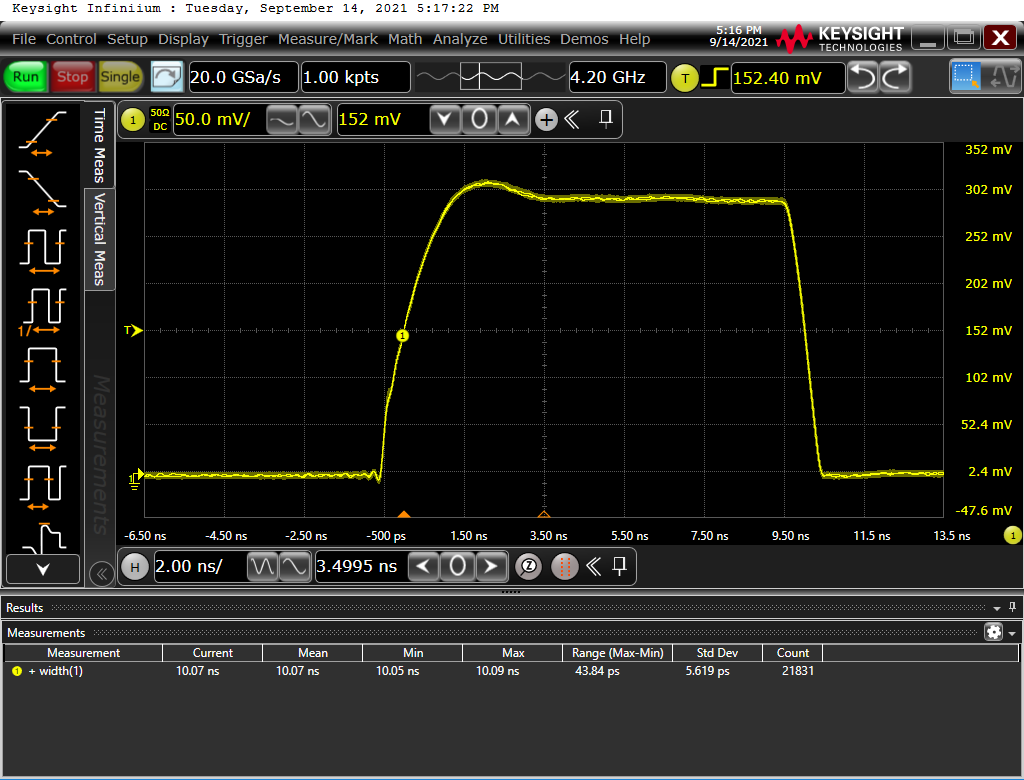Select the positive pulse width measurement icon

[x=42, y=366]
